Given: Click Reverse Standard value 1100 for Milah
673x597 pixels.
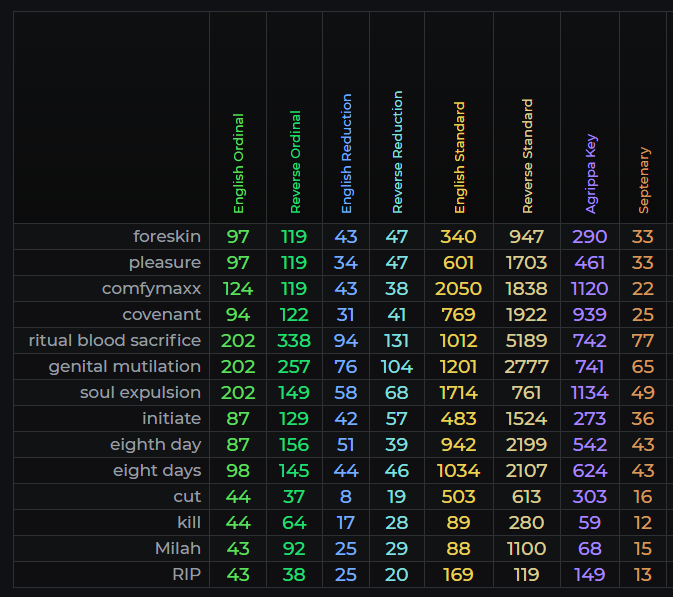Looking at the screenshot, I should (x=527, y=549).
